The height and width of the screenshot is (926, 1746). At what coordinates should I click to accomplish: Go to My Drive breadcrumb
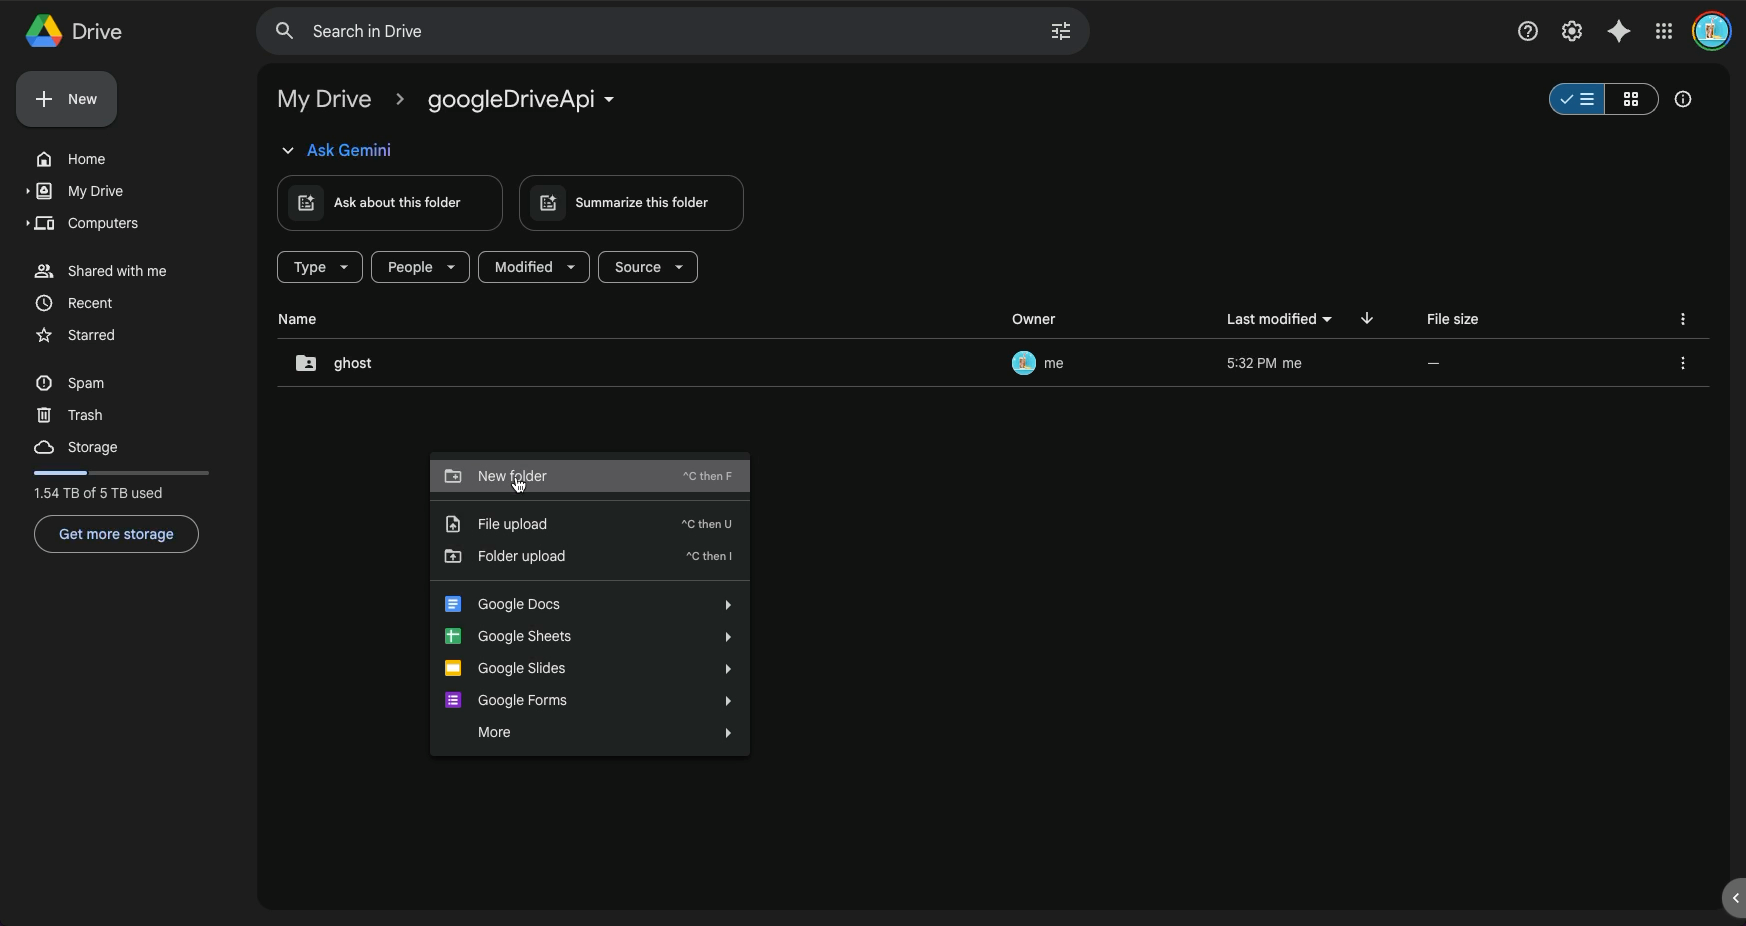click(x=324, y=99)
